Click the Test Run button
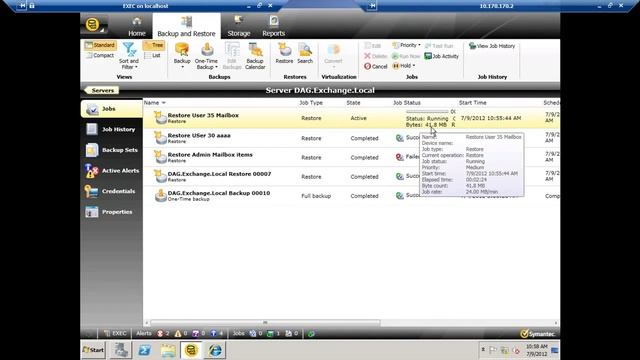Screen dimensions: 640x360 (x=439, y=46)
